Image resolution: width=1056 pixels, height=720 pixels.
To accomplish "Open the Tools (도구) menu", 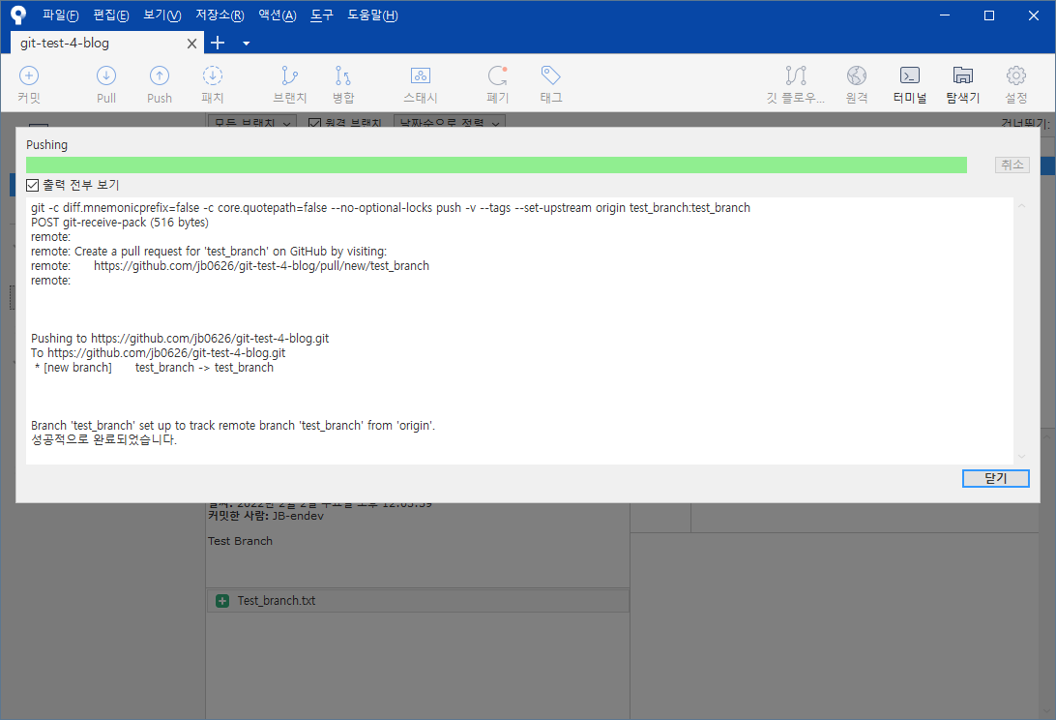I will pos(322,15).
